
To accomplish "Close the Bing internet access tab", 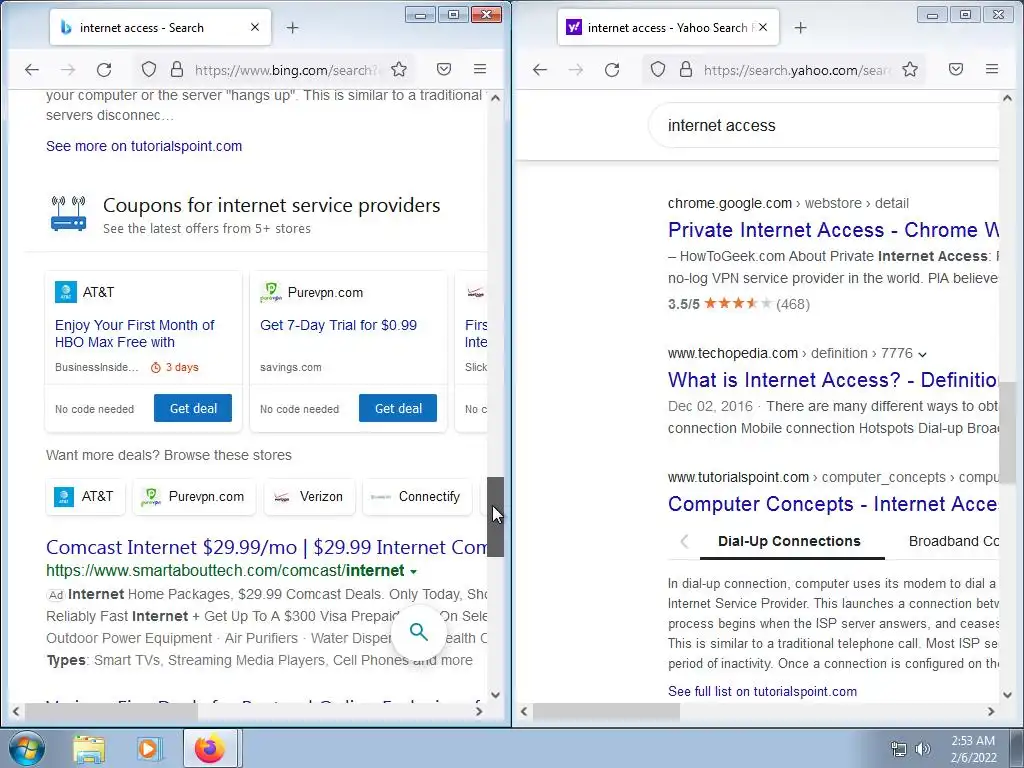I will 255,27.
